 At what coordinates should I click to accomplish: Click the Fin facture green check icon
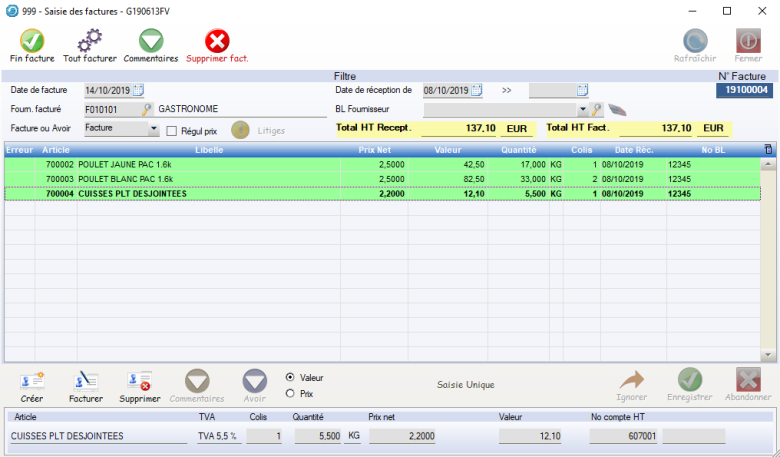click(32, 41)
